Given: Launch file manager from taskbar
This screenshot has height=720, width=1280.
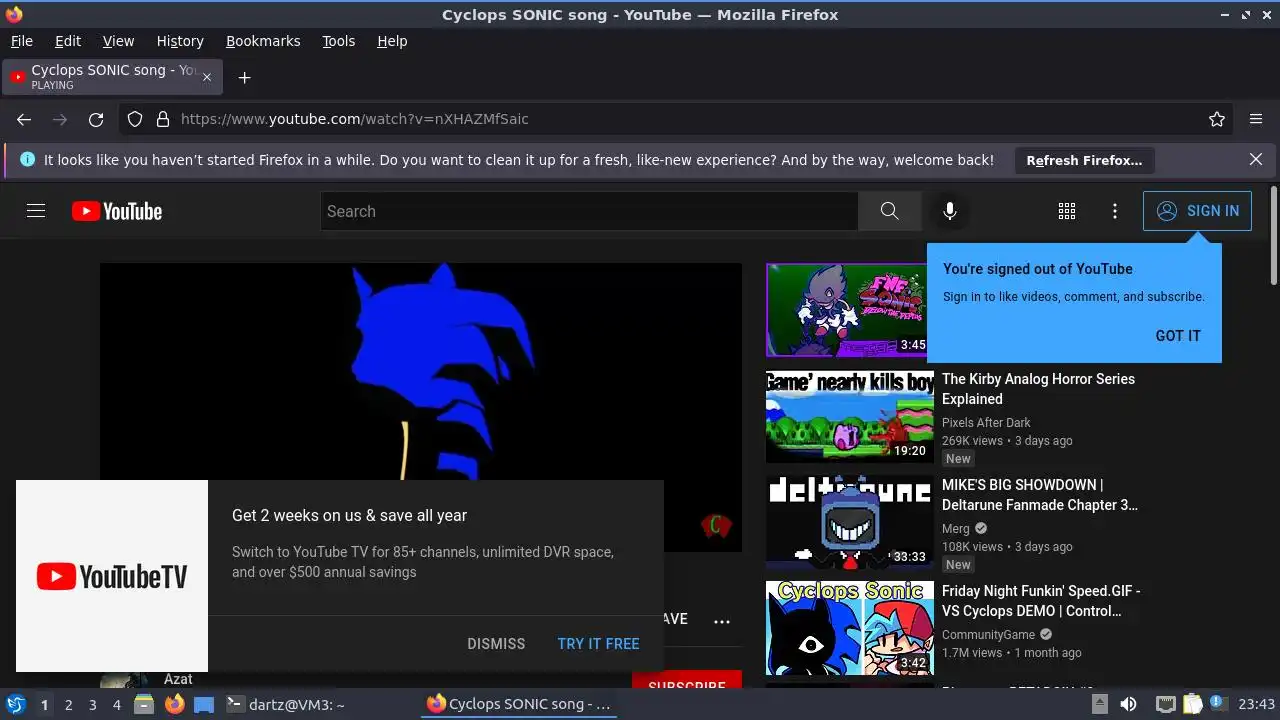Looking at the screenshot, I should coord(144,704).
